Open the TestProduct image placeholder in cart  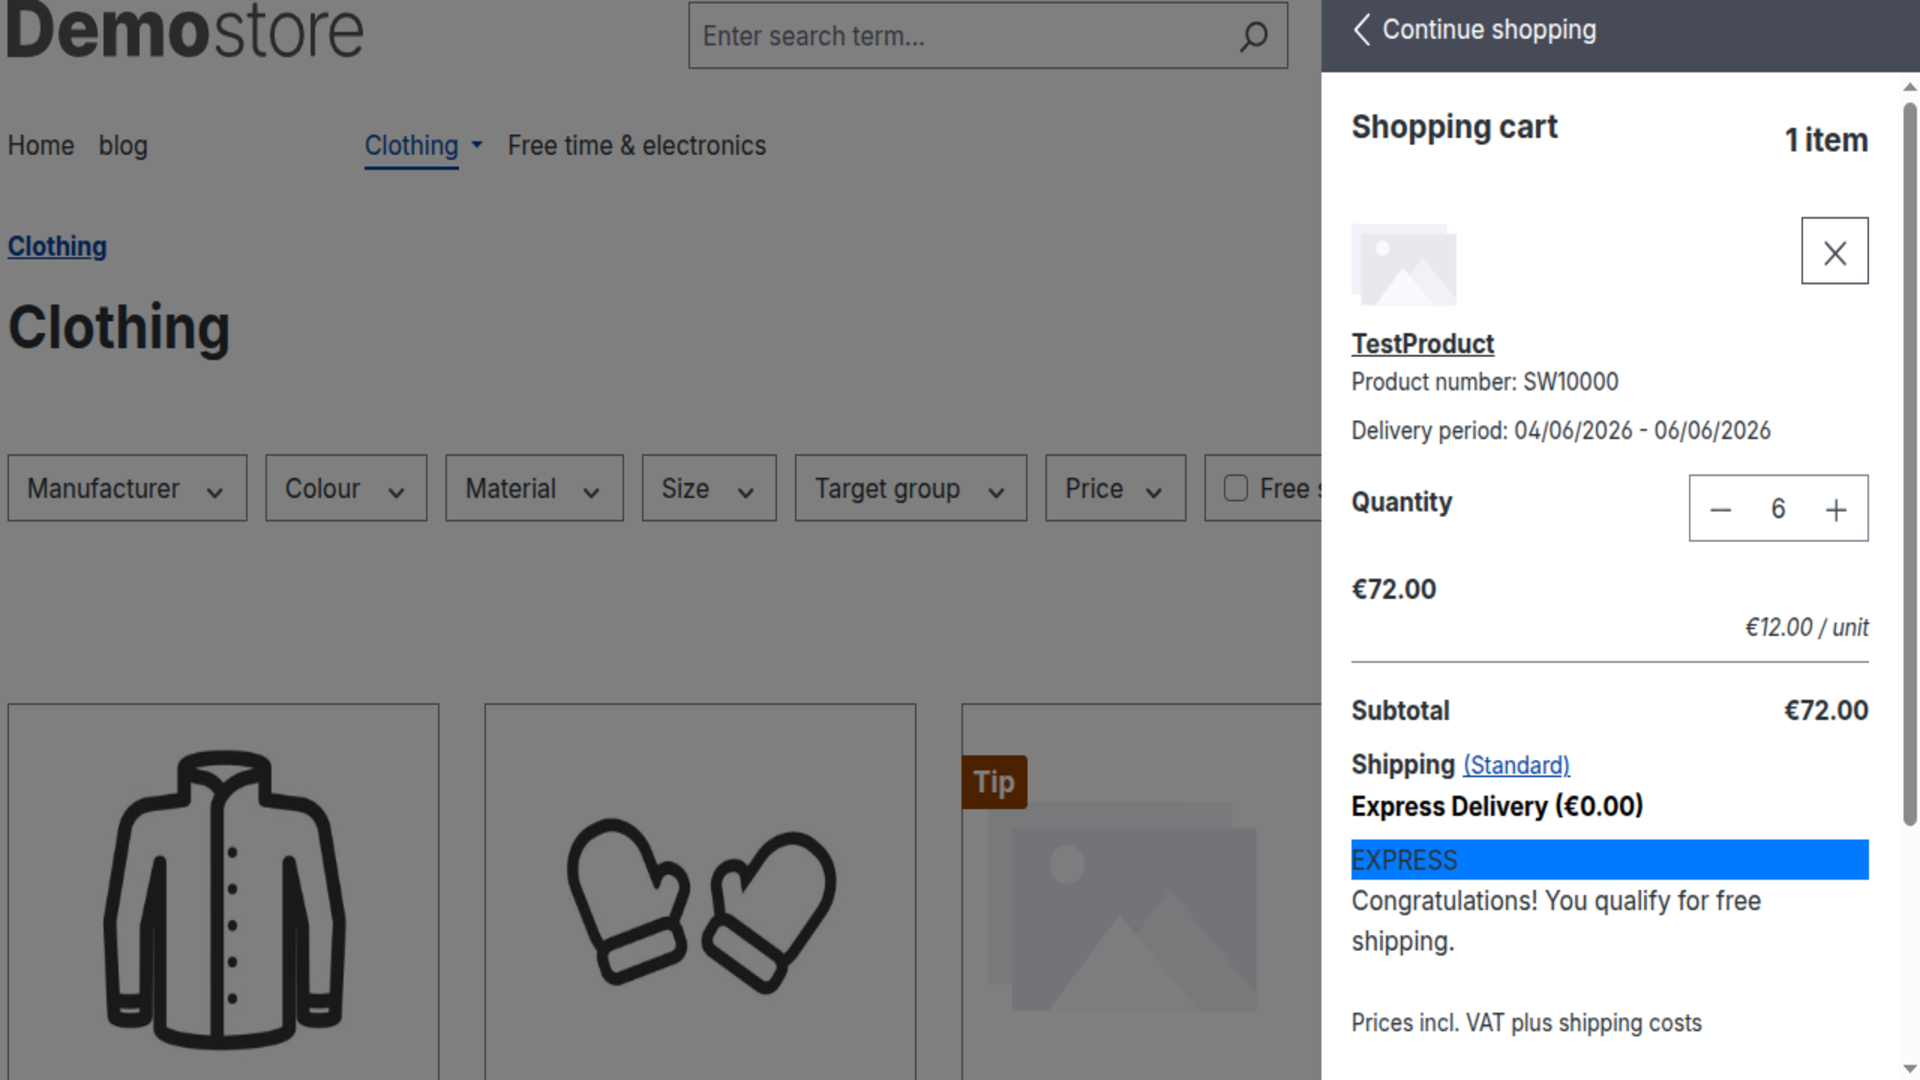[1404, 264]
